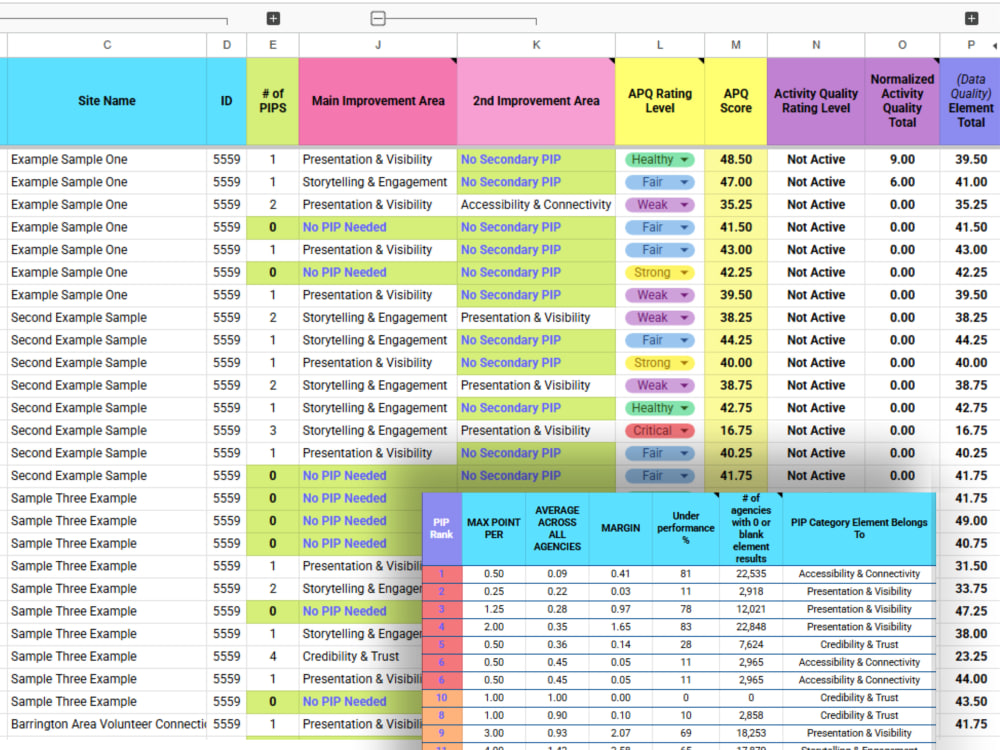The image size is (1000, 750).
Task: Select the element total cell 49.00
Action: click(970, 521)
